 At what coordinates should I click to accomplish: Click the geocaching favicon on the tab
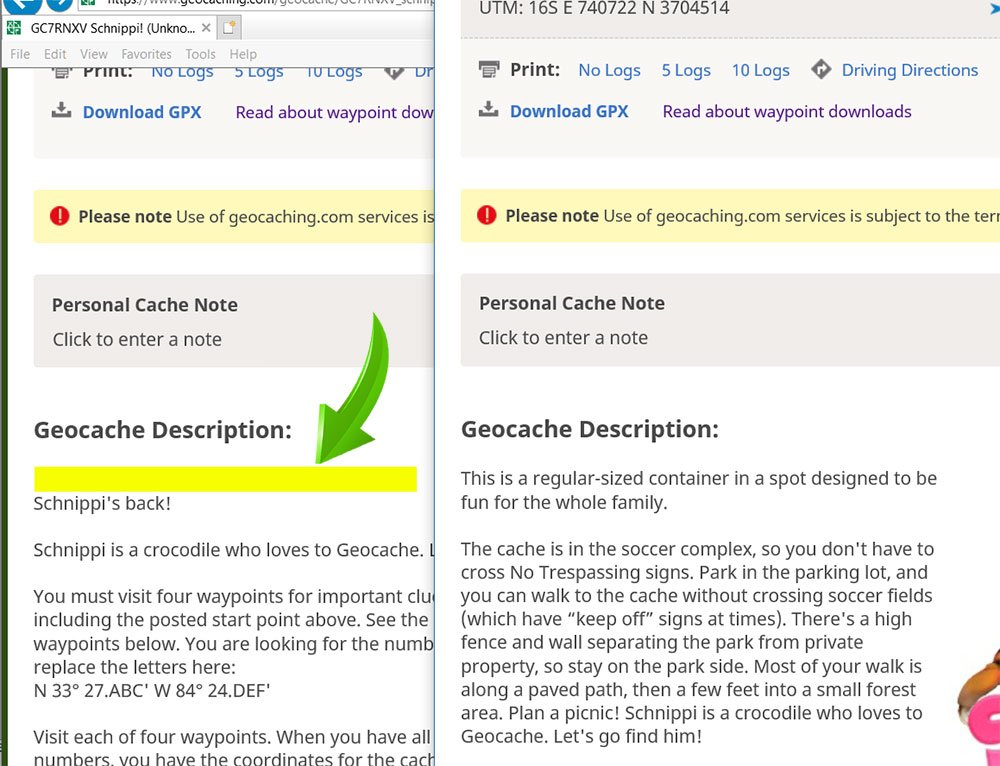[13, 27]
